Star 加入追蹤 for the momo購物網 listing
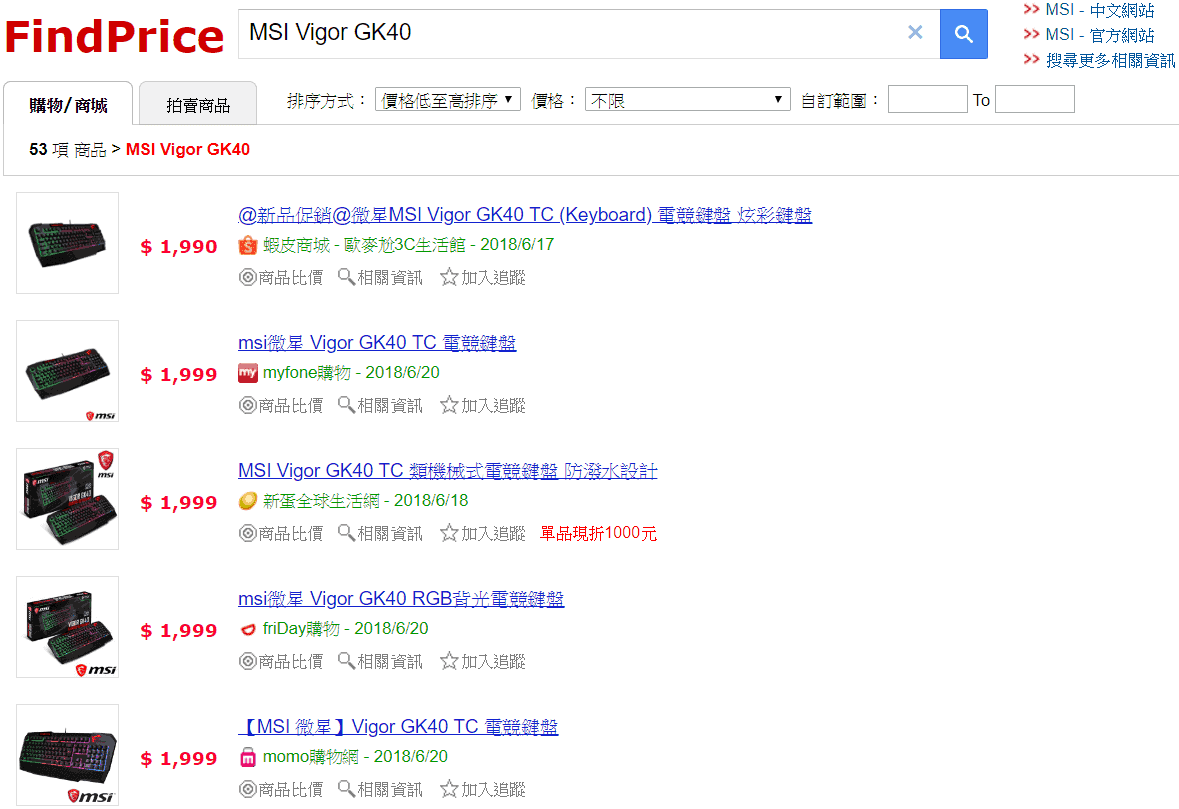This screenshot has height=809, width=1179. click(x=483, y=789)
